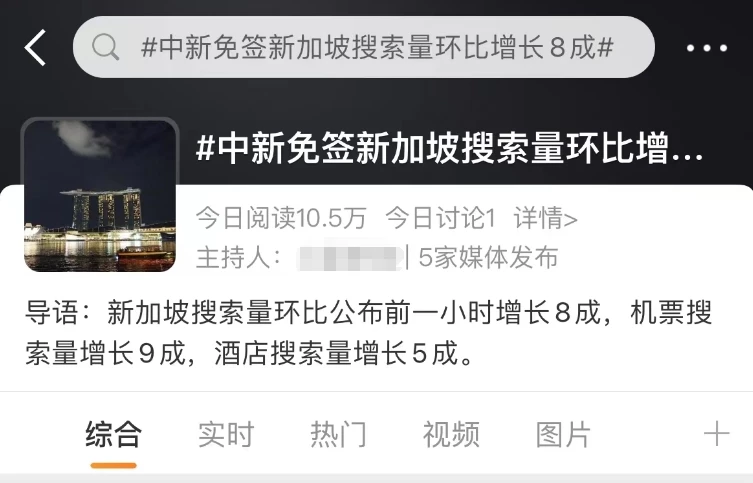Viewport: 753px width, 483px height.
Task: Go back using the left arrow icon
Action: pyautogui.click(x=36, y=48)
